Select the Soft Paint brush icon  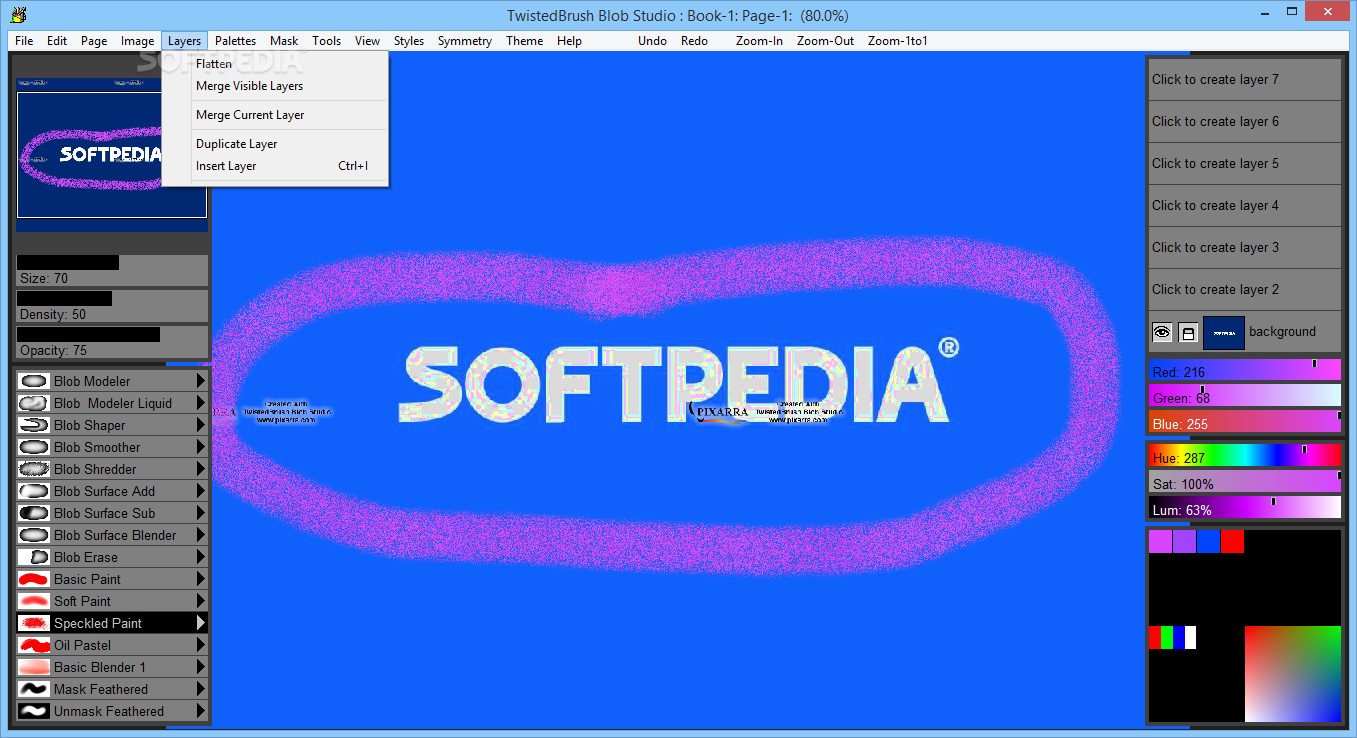coord(34,601)
